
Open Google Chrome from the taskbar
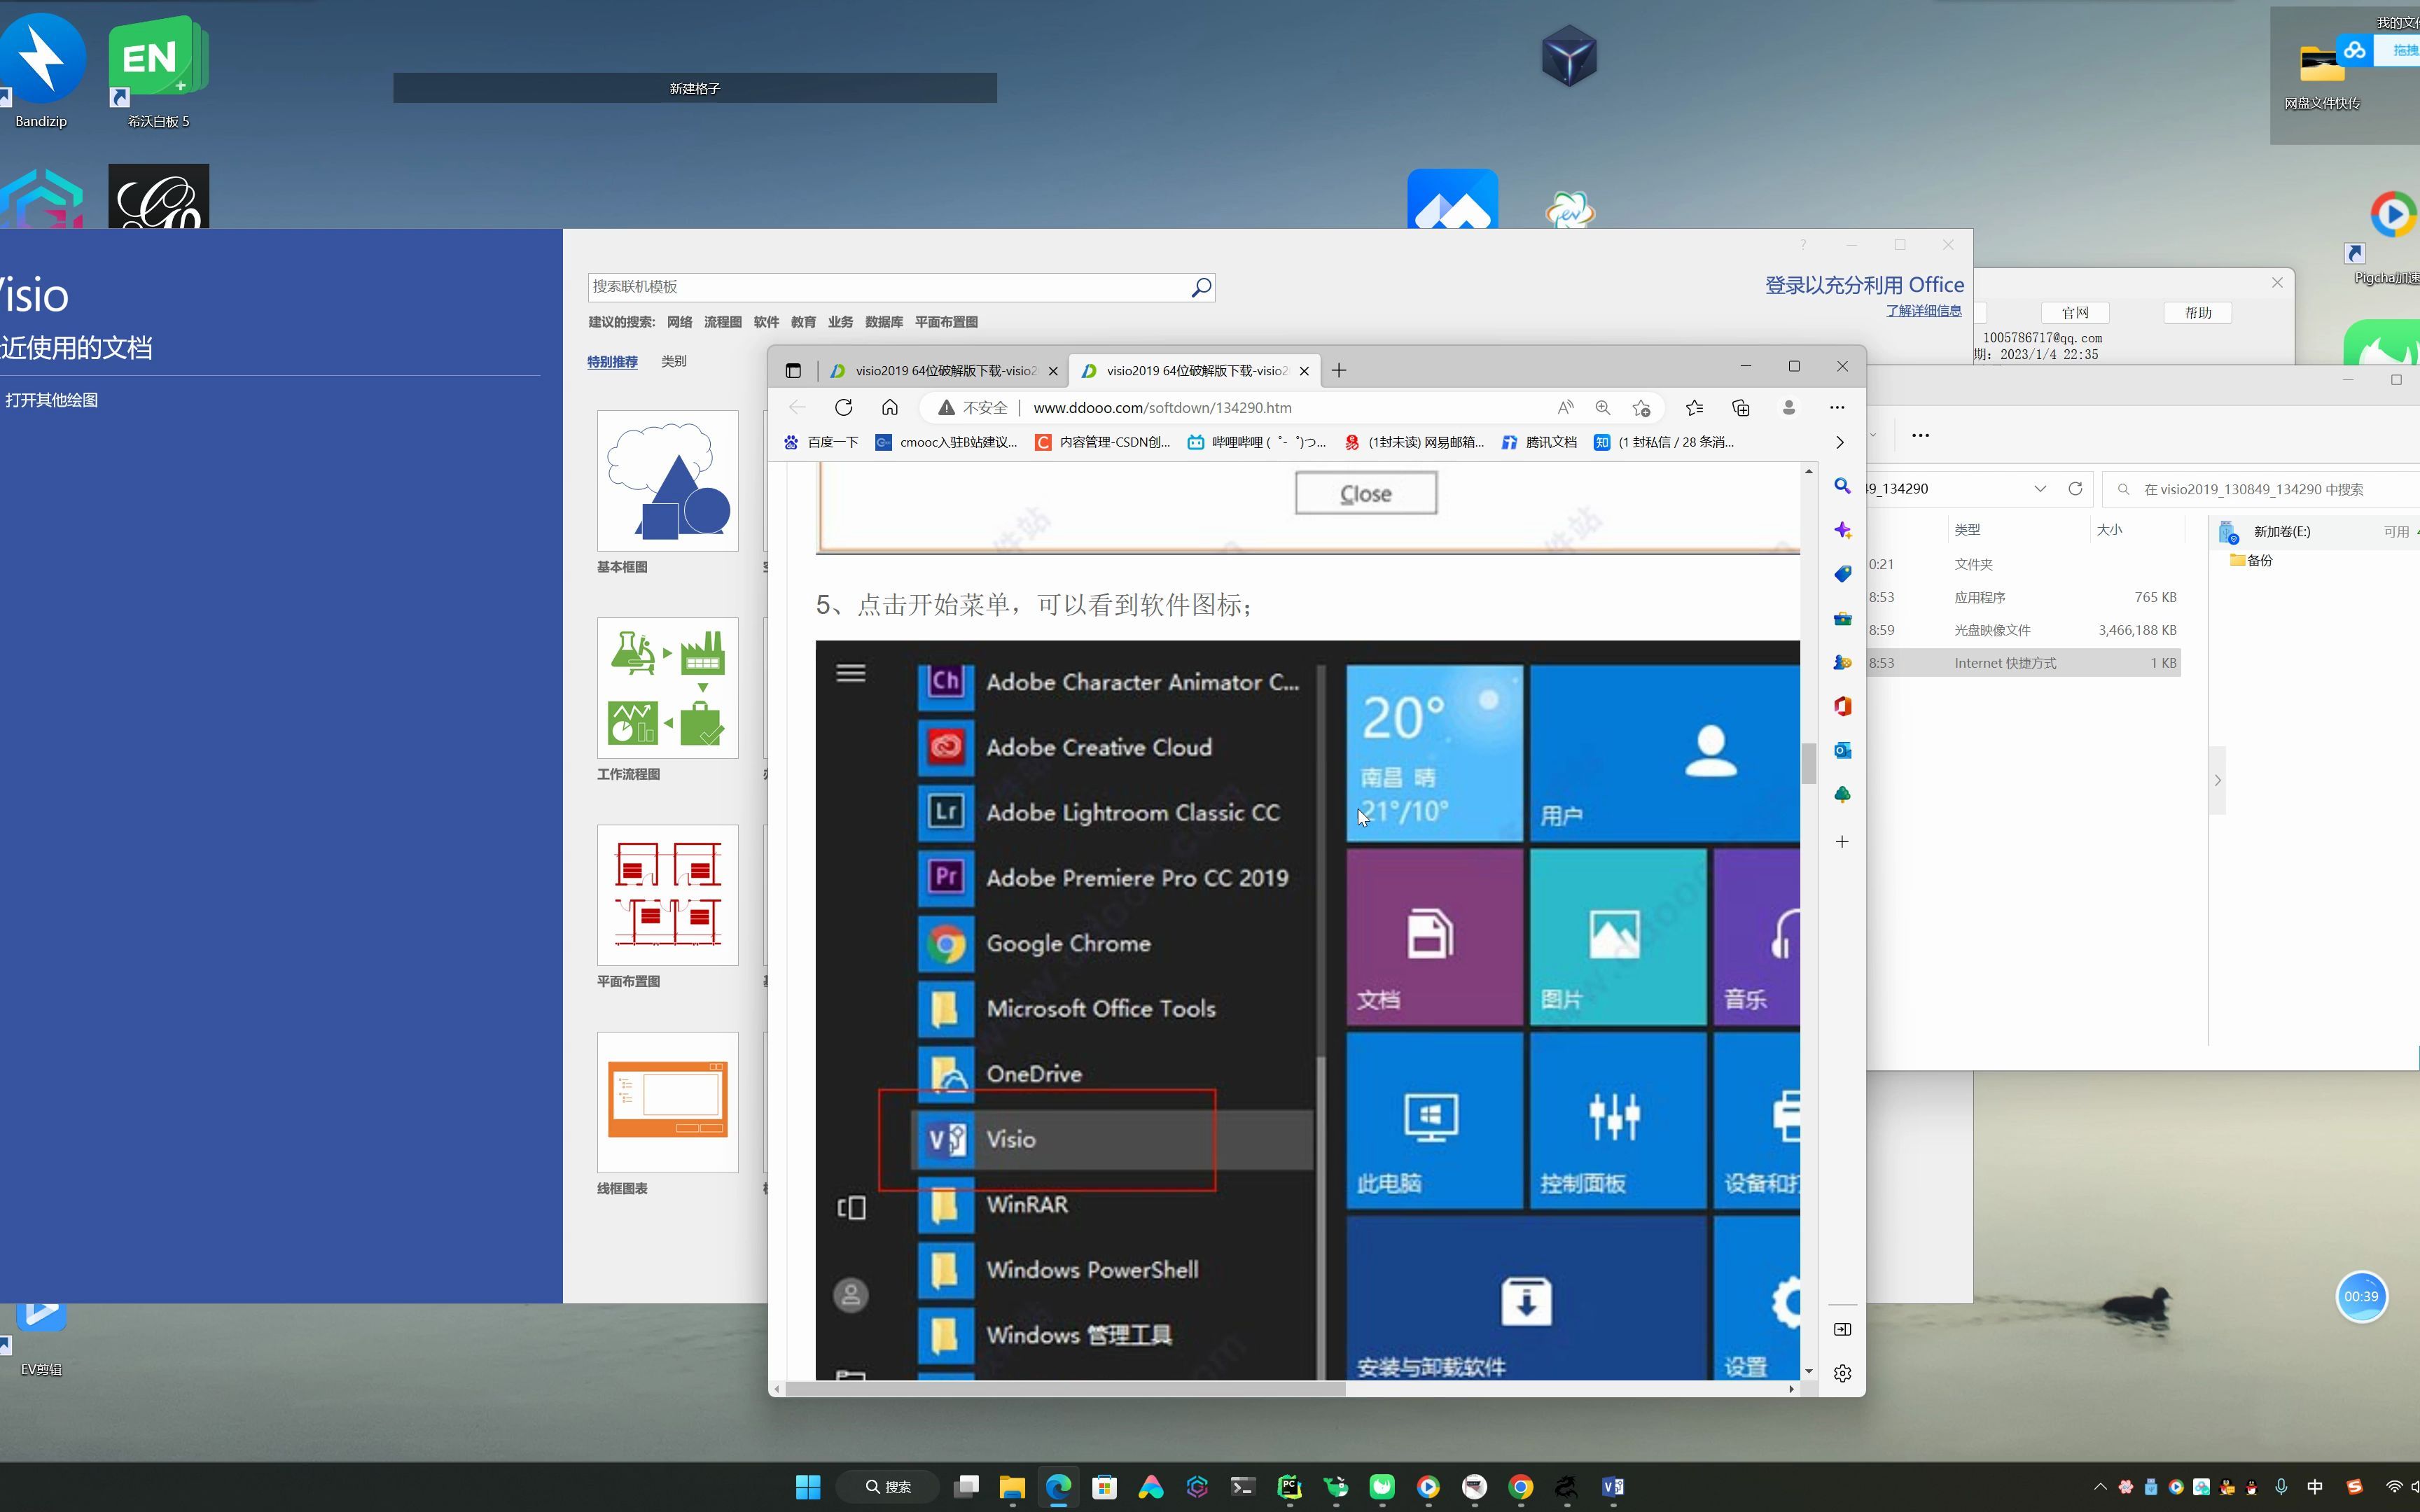[x=1520, y=1487]
